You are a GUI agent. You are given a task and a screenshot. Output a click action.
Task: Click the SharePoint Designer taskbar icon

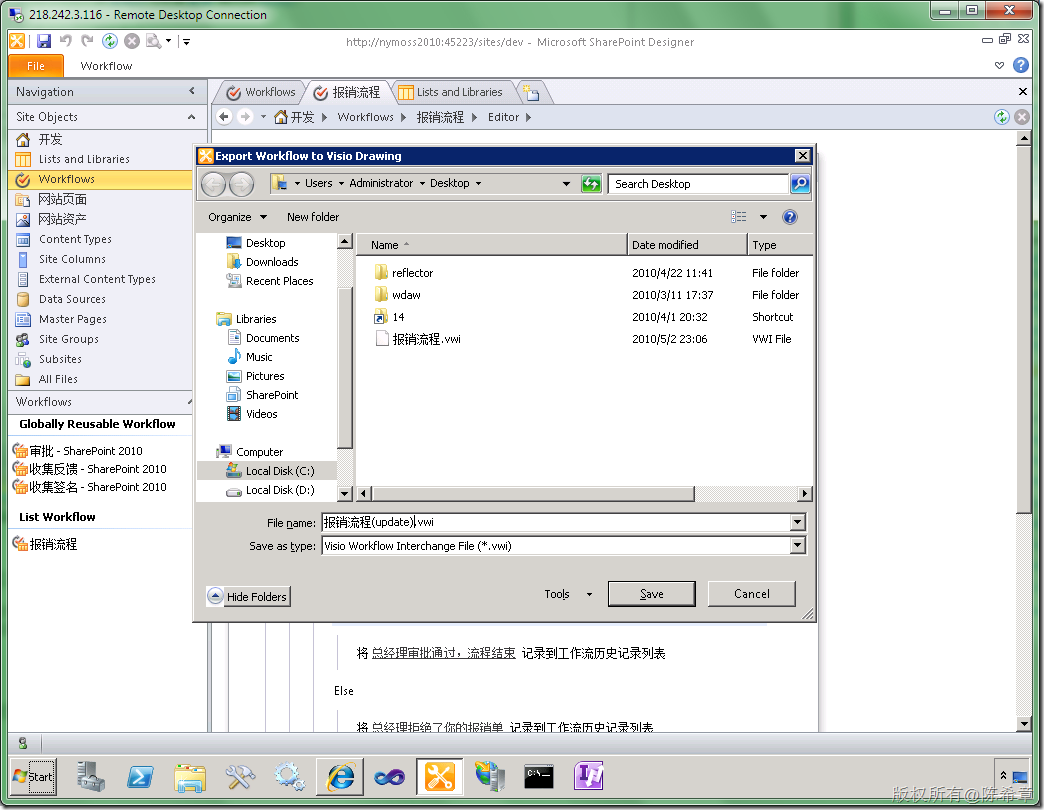coord(440,777)
